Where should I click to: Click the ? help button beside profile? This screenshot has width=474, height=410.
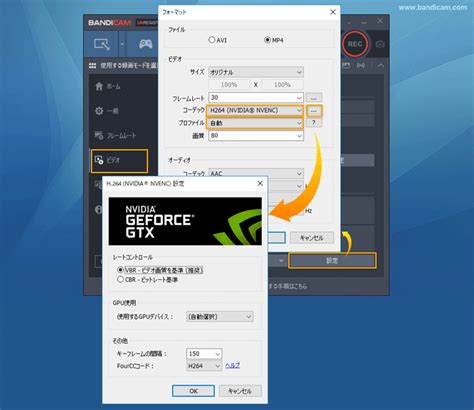(x=314, y=123)
